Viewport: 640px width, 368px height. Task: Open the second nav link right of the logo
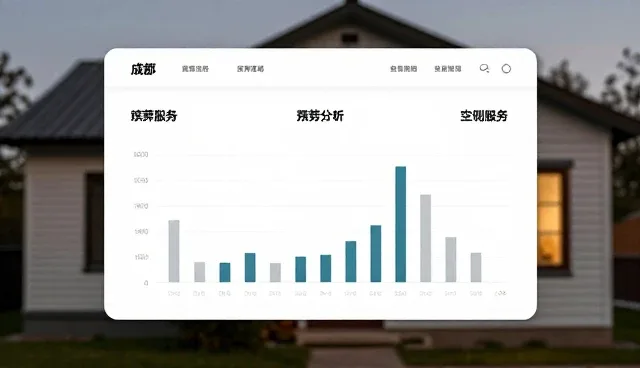click(250, 69)
